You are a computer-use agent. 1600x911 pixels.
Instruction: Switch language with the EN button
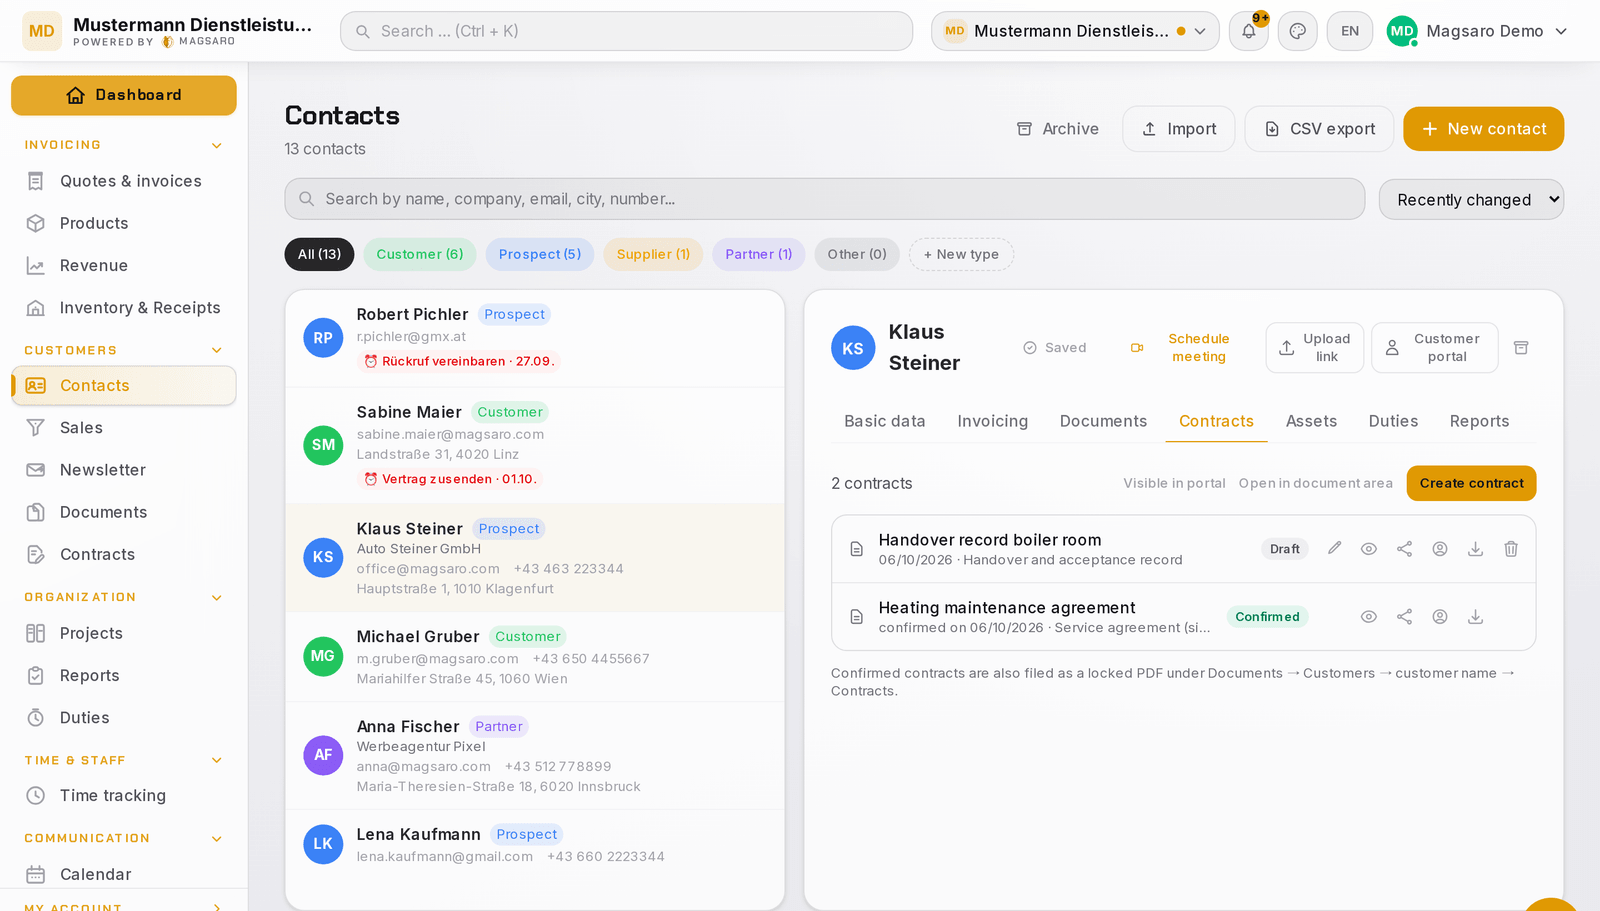[x=1350, y=31]
